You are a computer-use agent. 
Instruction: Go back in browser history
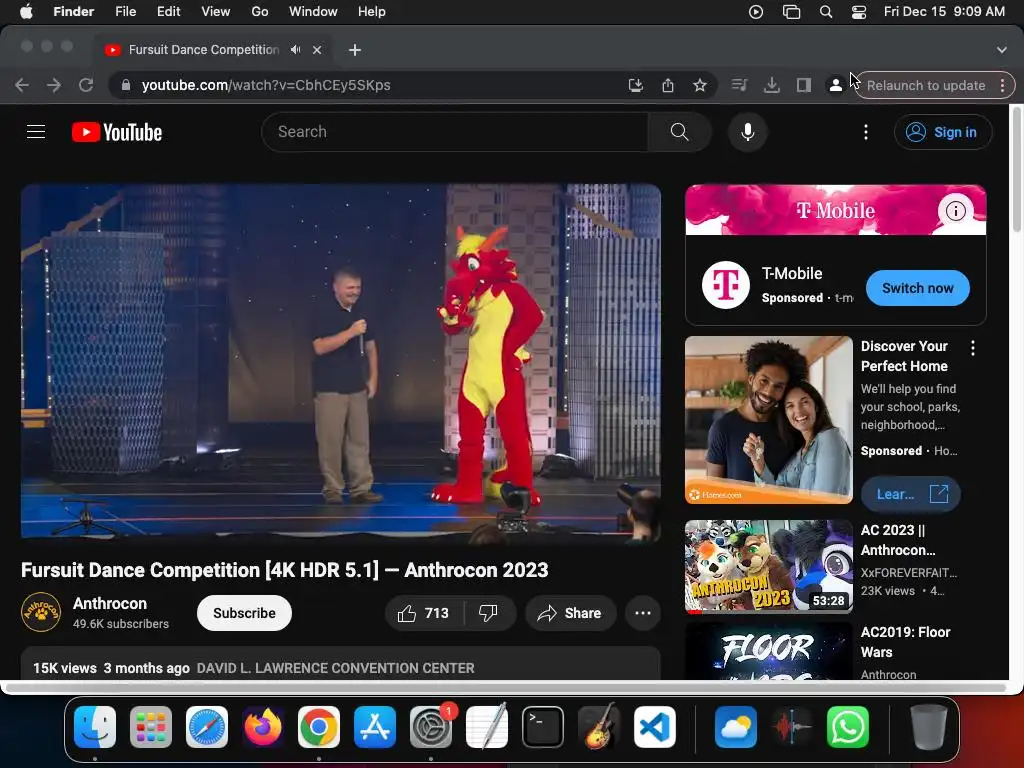point(22,85)
